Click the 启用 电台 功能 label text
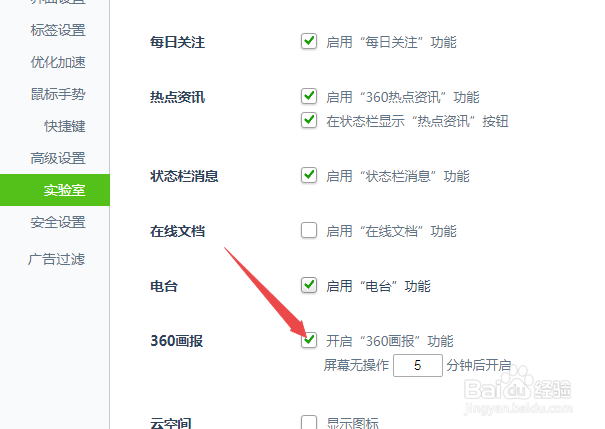The image size is (605, 429). click(x=378, y=286)
